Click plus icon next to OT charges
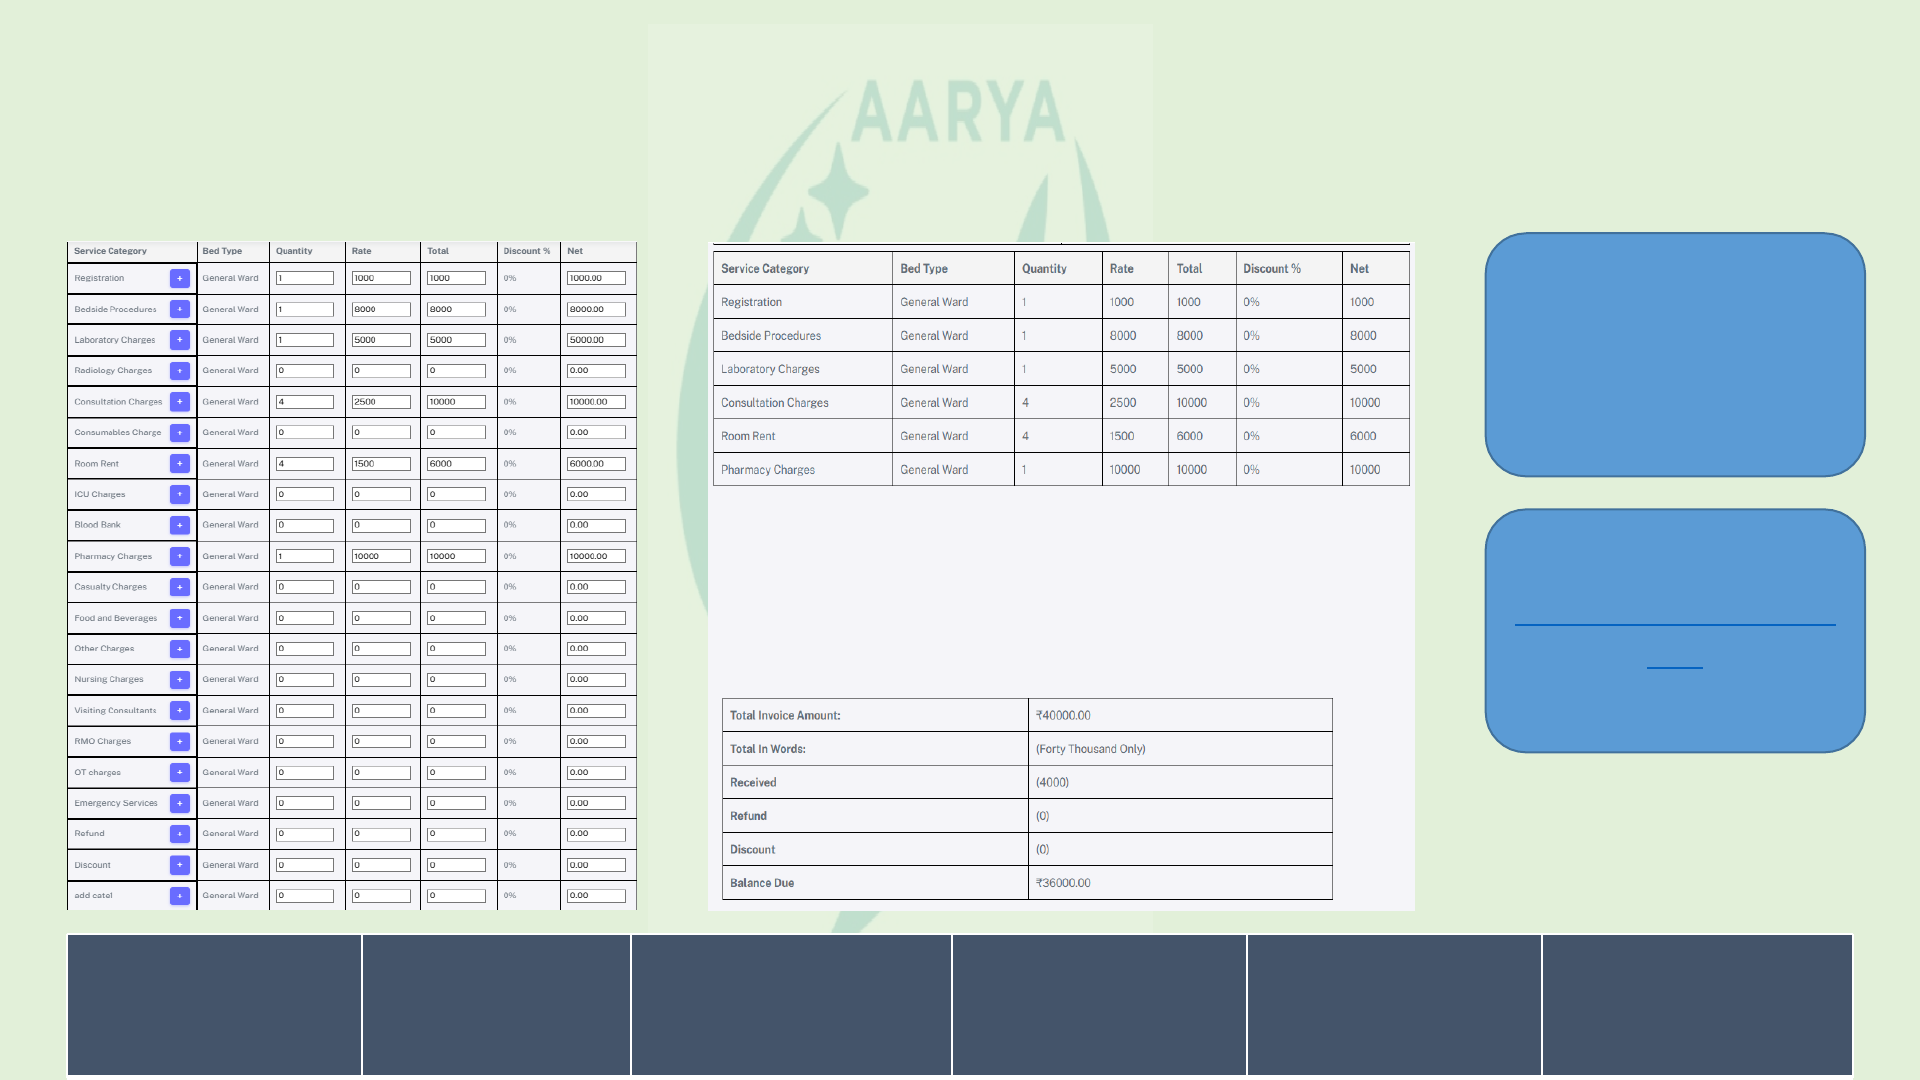Image resolution: width=1920 pixels, height=1080 pixels. click(x=180, y=772)
